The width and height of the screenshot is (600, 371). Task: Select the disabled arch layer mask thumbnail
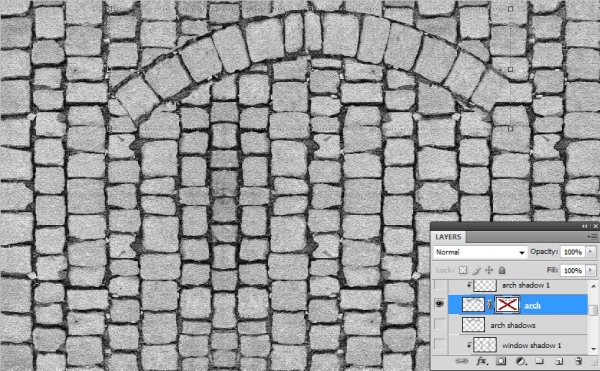[507, 304]
